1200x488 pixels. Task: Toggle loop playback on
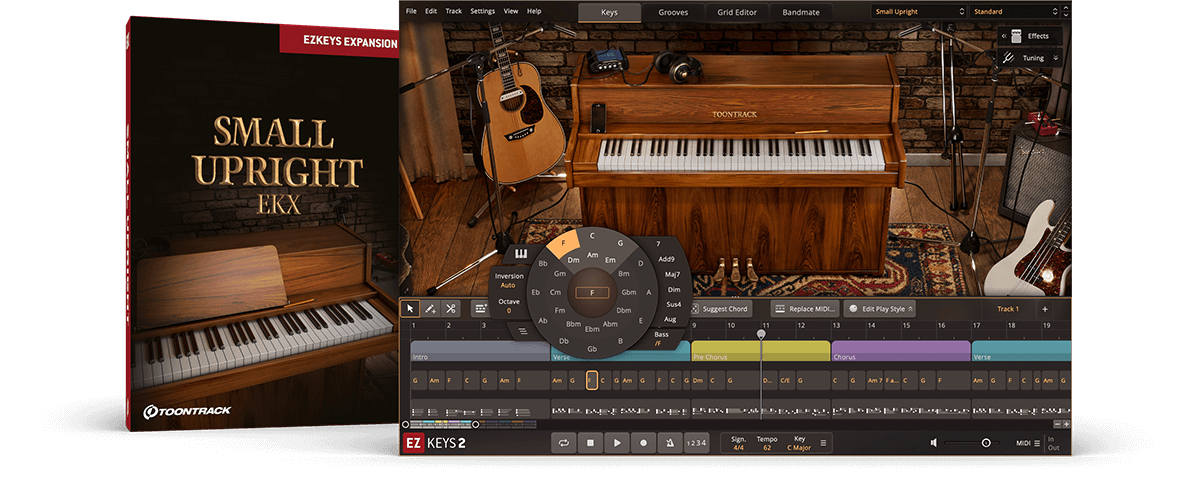(x=565, y=442)
